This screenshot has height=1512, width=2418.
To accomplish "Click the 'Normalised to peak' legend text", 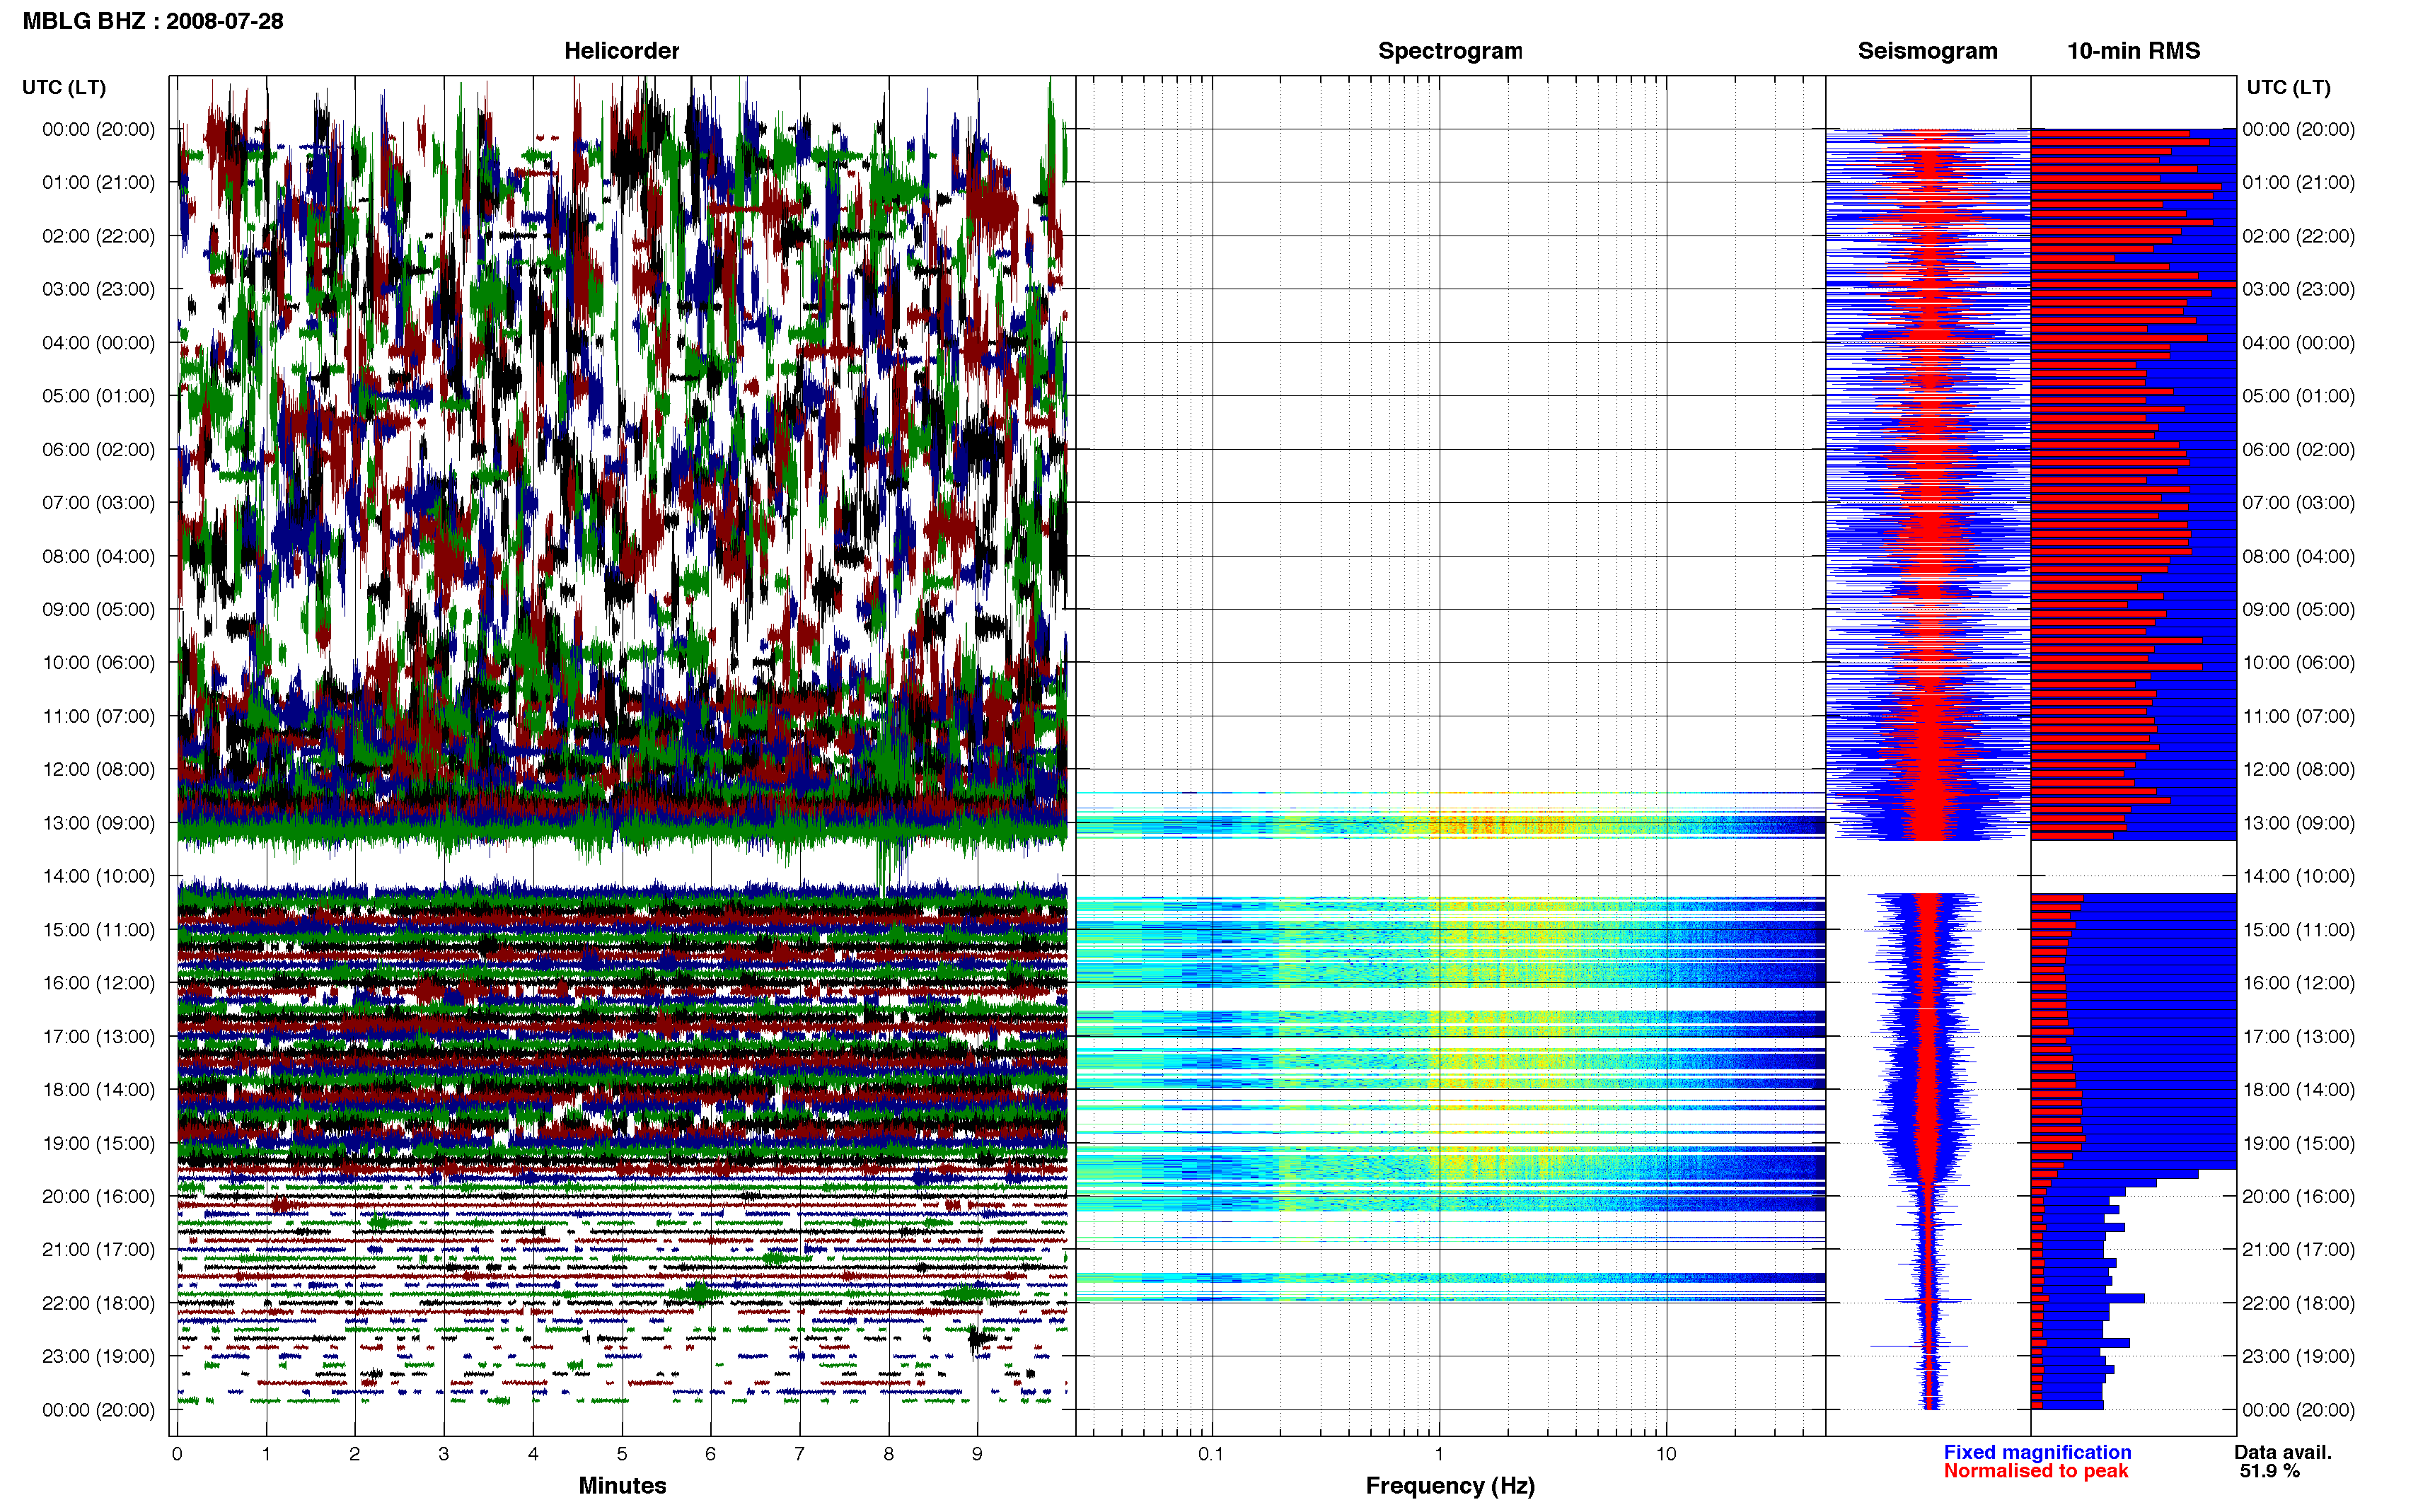I will pos(2035,1472).
